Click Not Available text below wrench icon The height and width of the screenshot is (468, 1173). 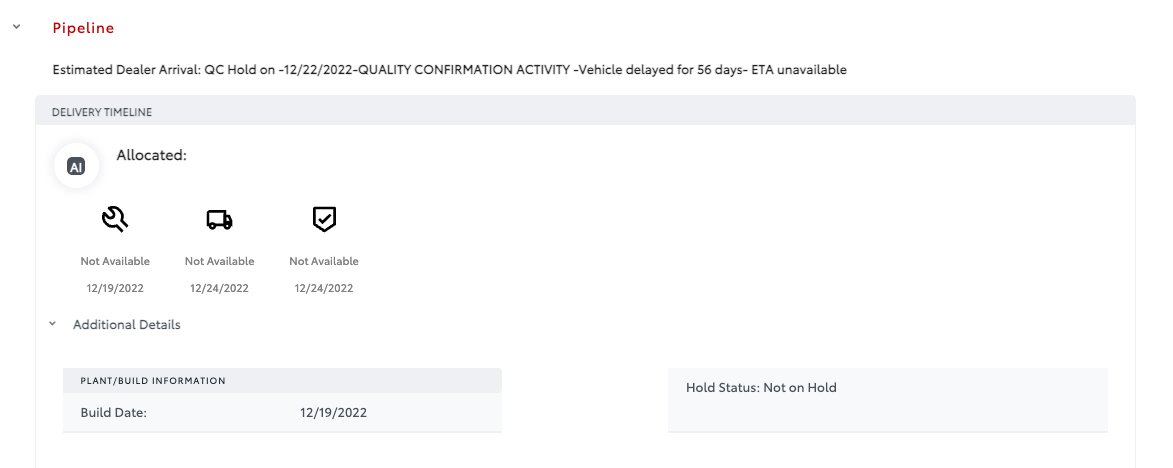pos(114,261)
